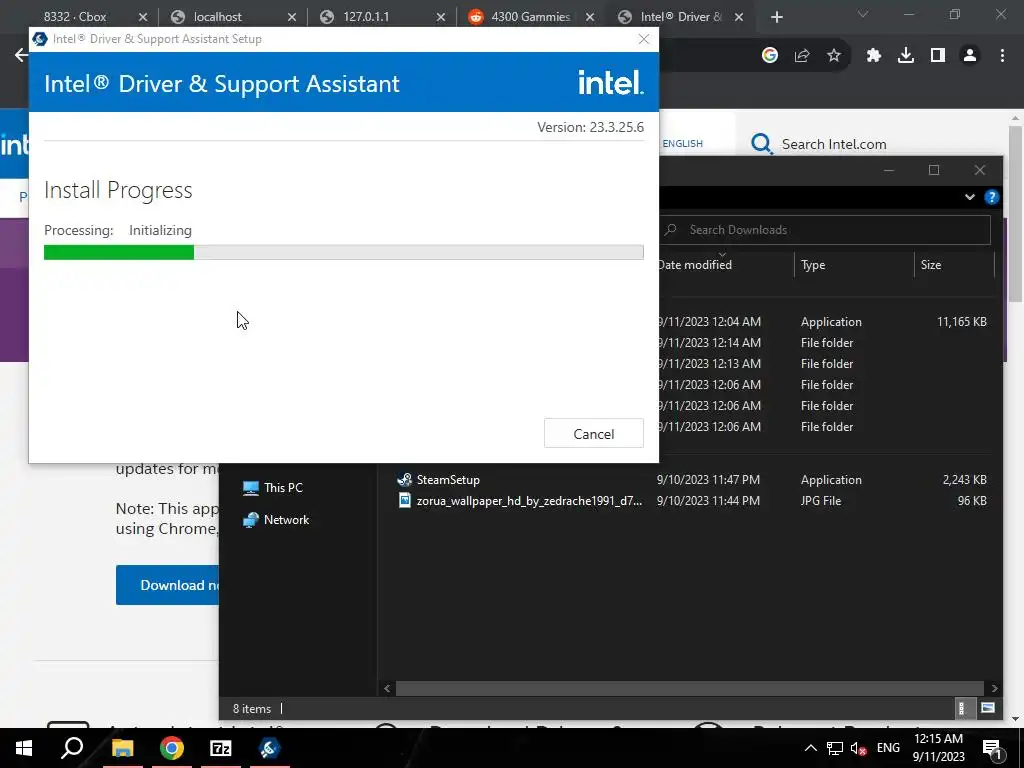Click the Search Intel.com field

tap(834, 144)
